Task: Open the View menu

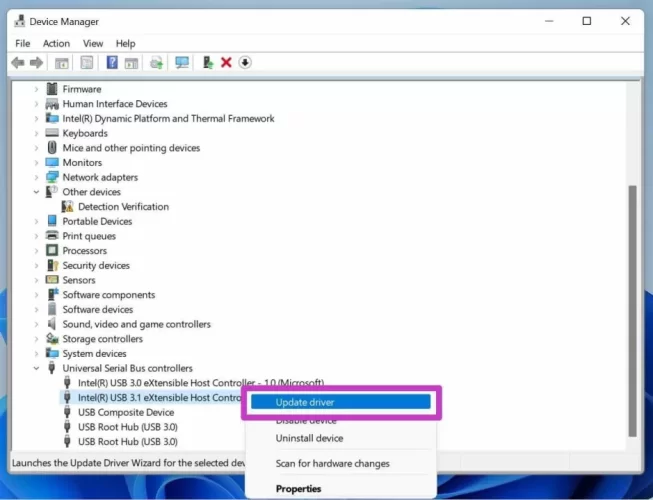Action: [93, 43]
